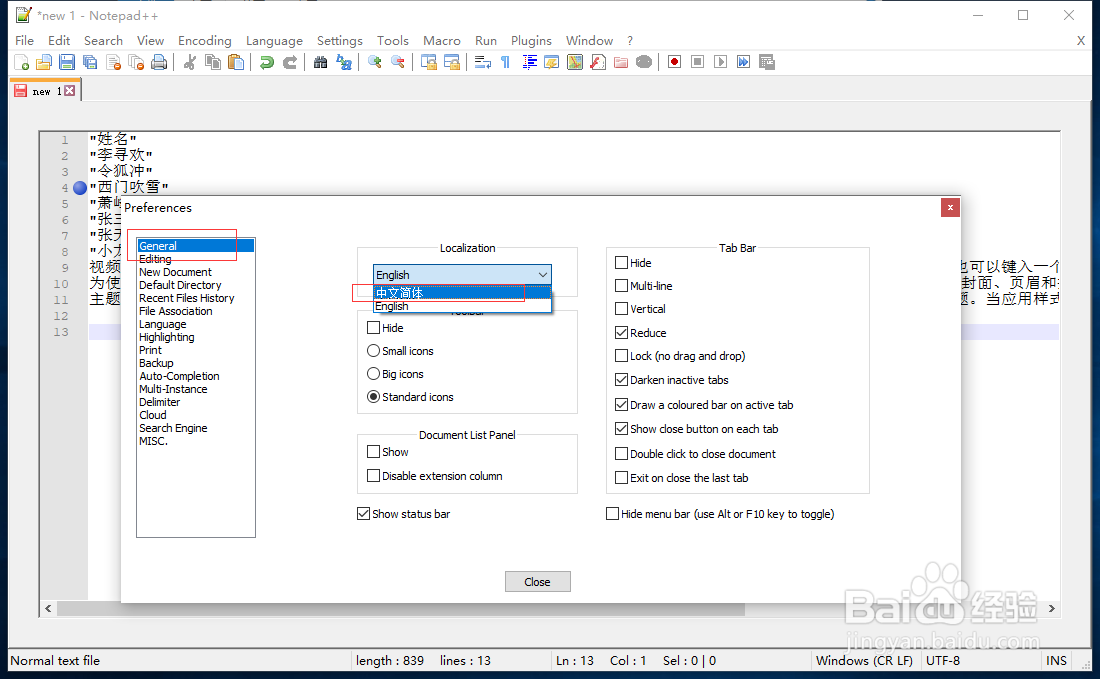The height and width of the screenshot is (679, 1100).
Task: Click the Save toolbar icon
Action: point(67,62)
